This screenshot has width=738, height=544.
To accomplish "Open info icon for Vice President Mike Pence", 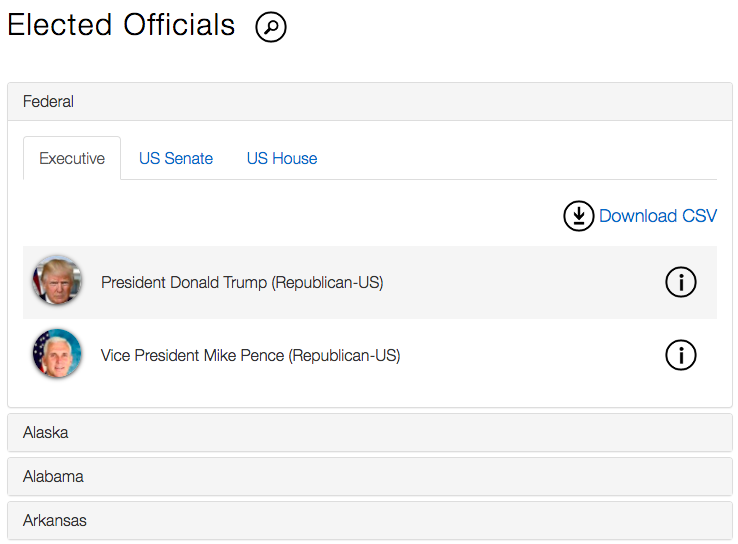I will tap(681, 355).
